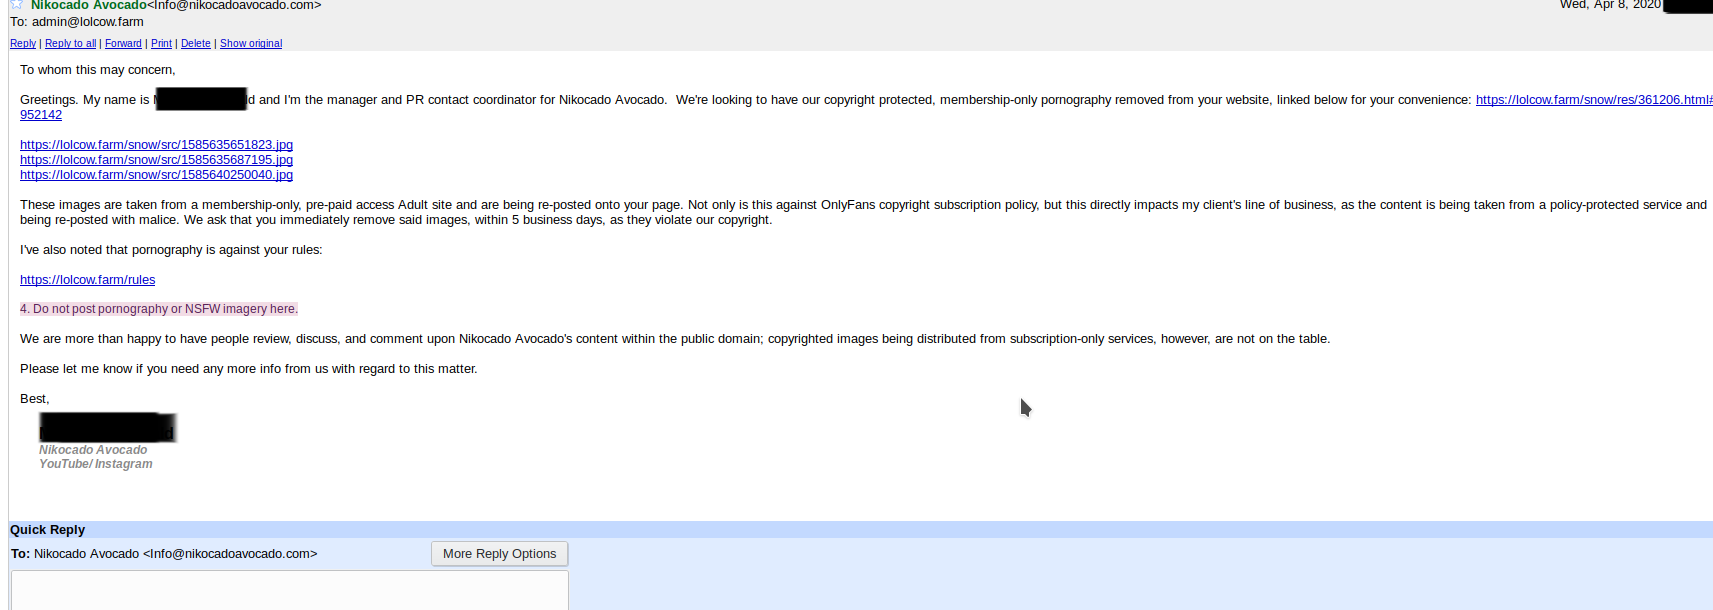The width and height of the screenshot is (1713, 610).
Task: Choose Reply to all
Action: click(x=70, y=44)
